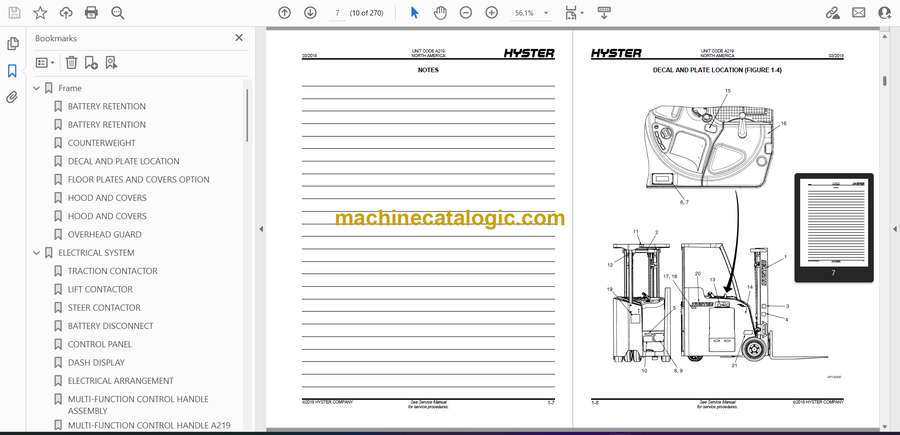
Task: Toggle the Bookmarks panel icon
Action: 12,71
